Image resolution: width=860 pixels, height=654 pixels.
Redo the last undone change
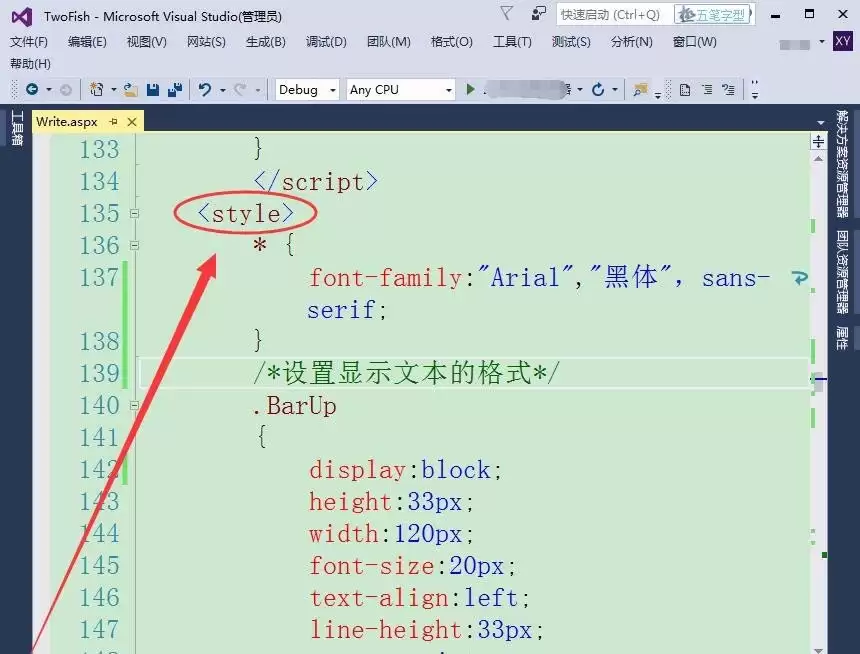(238, 89)
